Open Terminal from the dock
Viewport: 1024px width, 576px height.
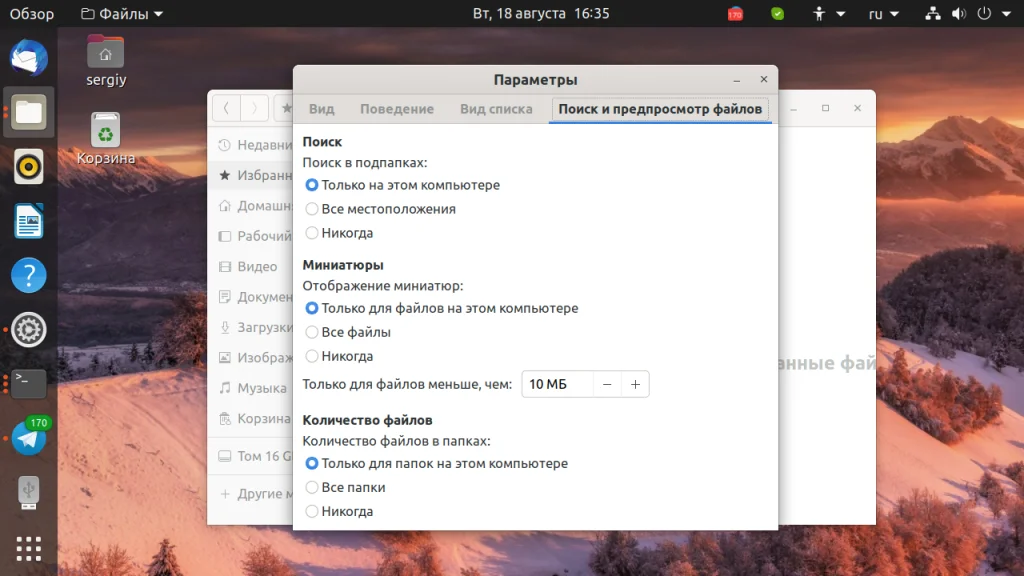pyautogui.click(x=29, y=383)
